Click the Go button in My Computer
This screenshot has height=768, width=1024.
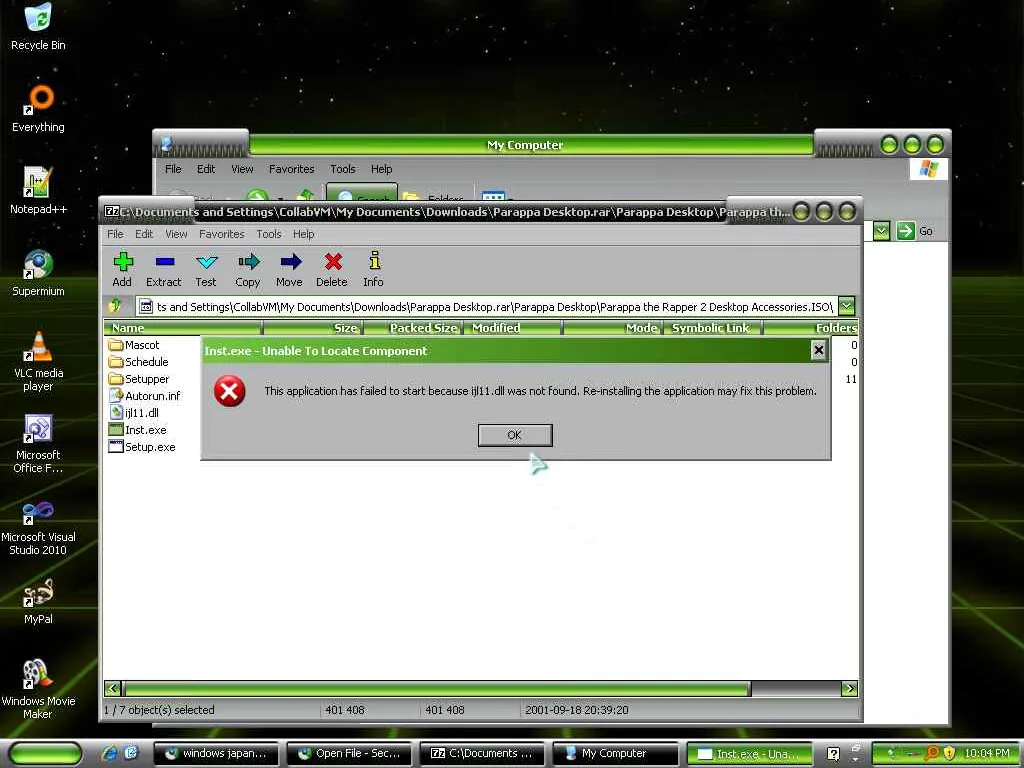pyautogui.click(x=916, y=231)
